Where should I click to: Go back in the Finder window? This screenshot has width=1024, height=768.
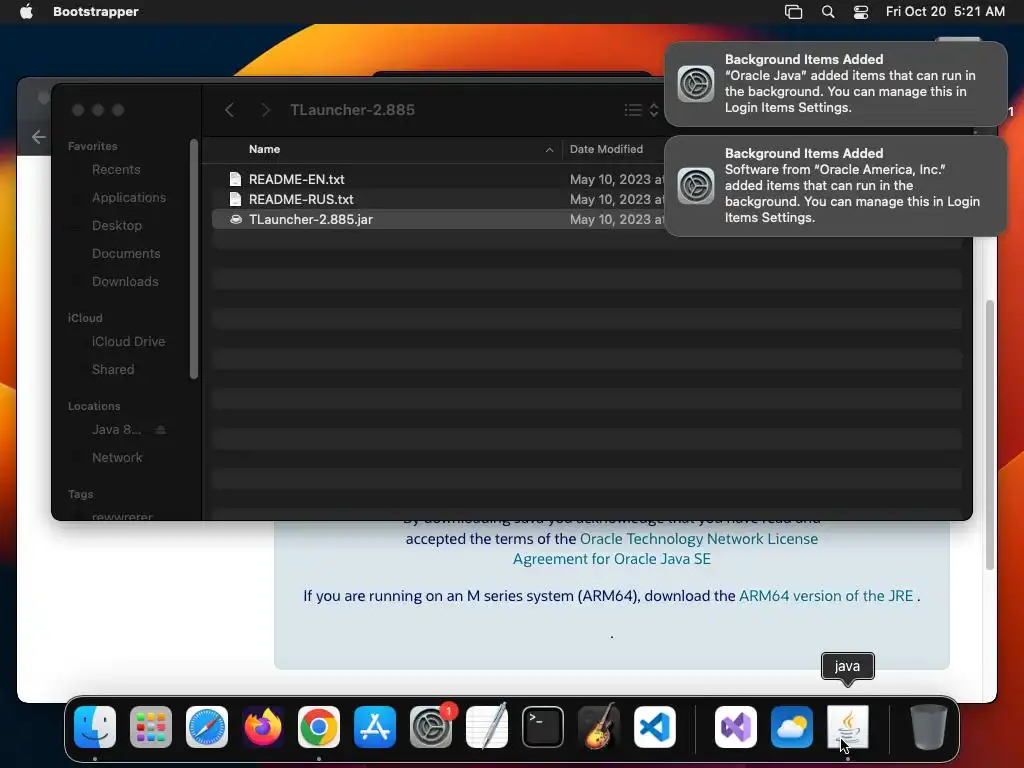click(x=229, y=110)
